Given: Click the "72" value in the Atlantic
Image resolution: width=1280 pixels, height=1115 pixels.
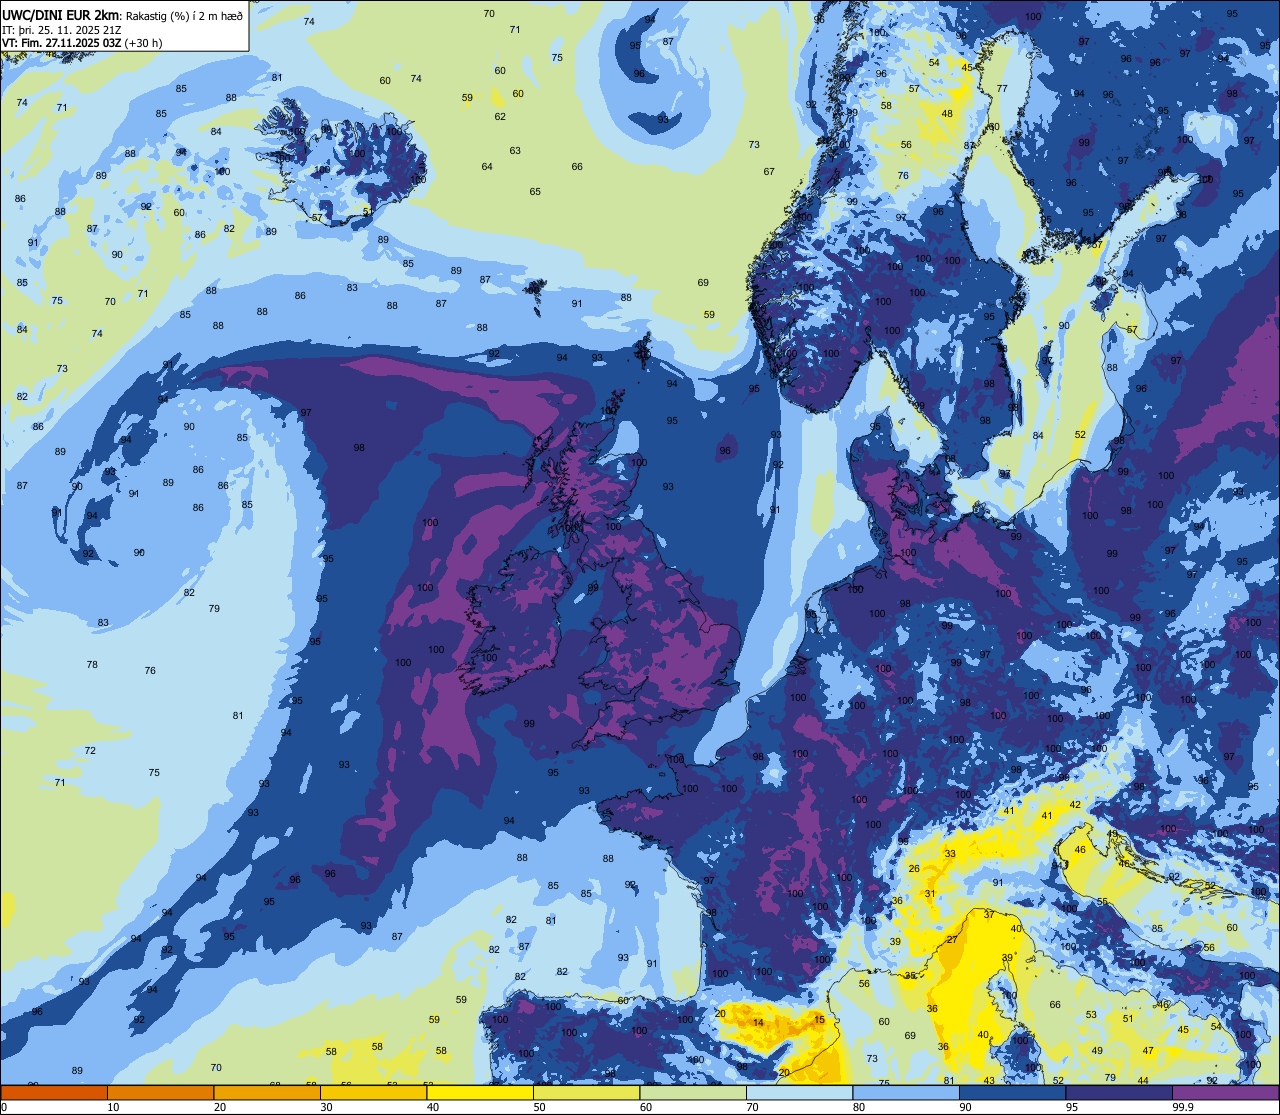Looking at the screenshot, I should click(x=90, y=750).
